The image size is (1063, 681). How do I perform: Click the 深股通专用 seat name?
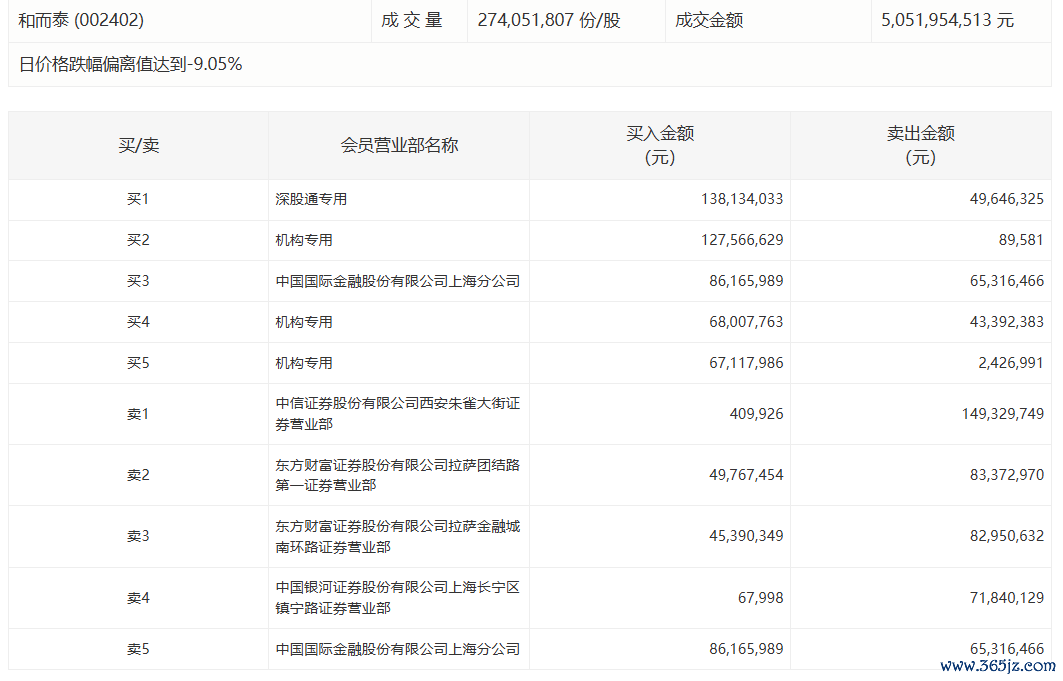point(311,199)
